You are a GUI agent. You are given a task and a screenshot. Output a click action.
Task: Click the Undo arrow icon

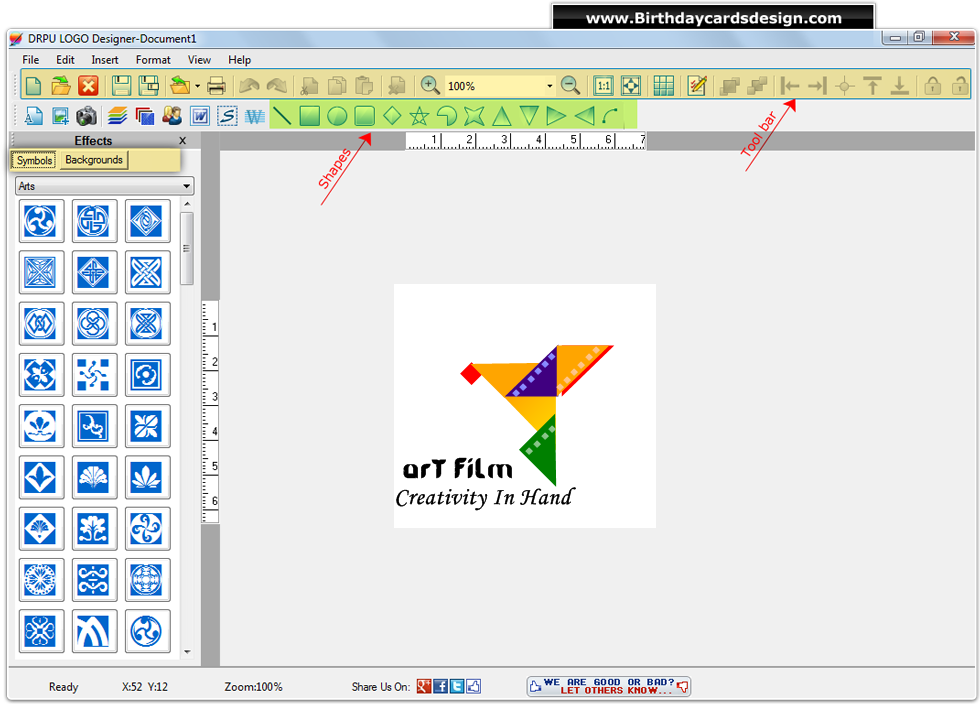[249, 85]
